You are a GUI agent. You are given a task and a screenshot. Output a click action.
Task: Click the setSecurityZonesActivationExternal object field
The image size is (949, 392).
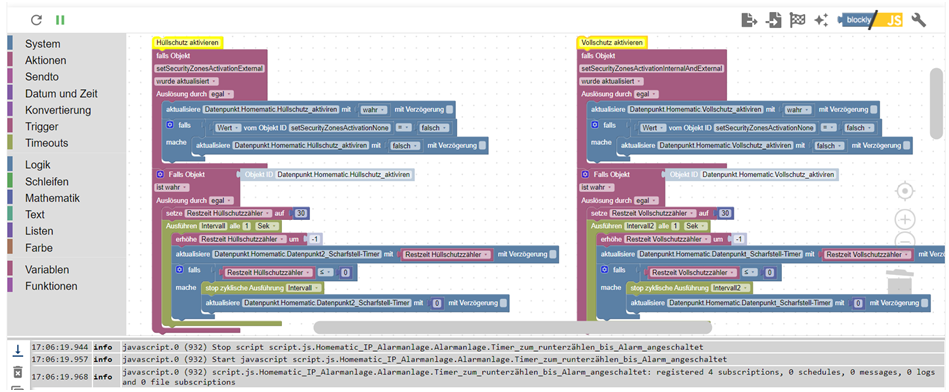(210, 68)
